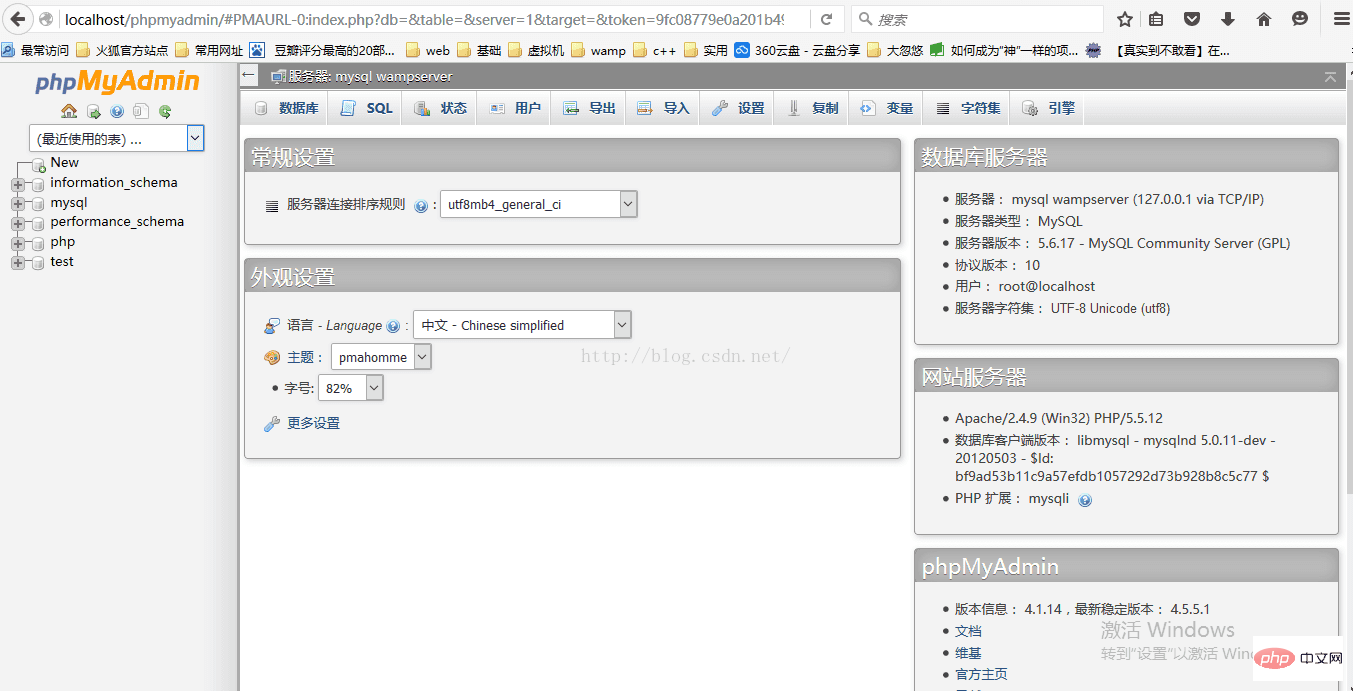Click the 维基 link

[x=968, y=653]
